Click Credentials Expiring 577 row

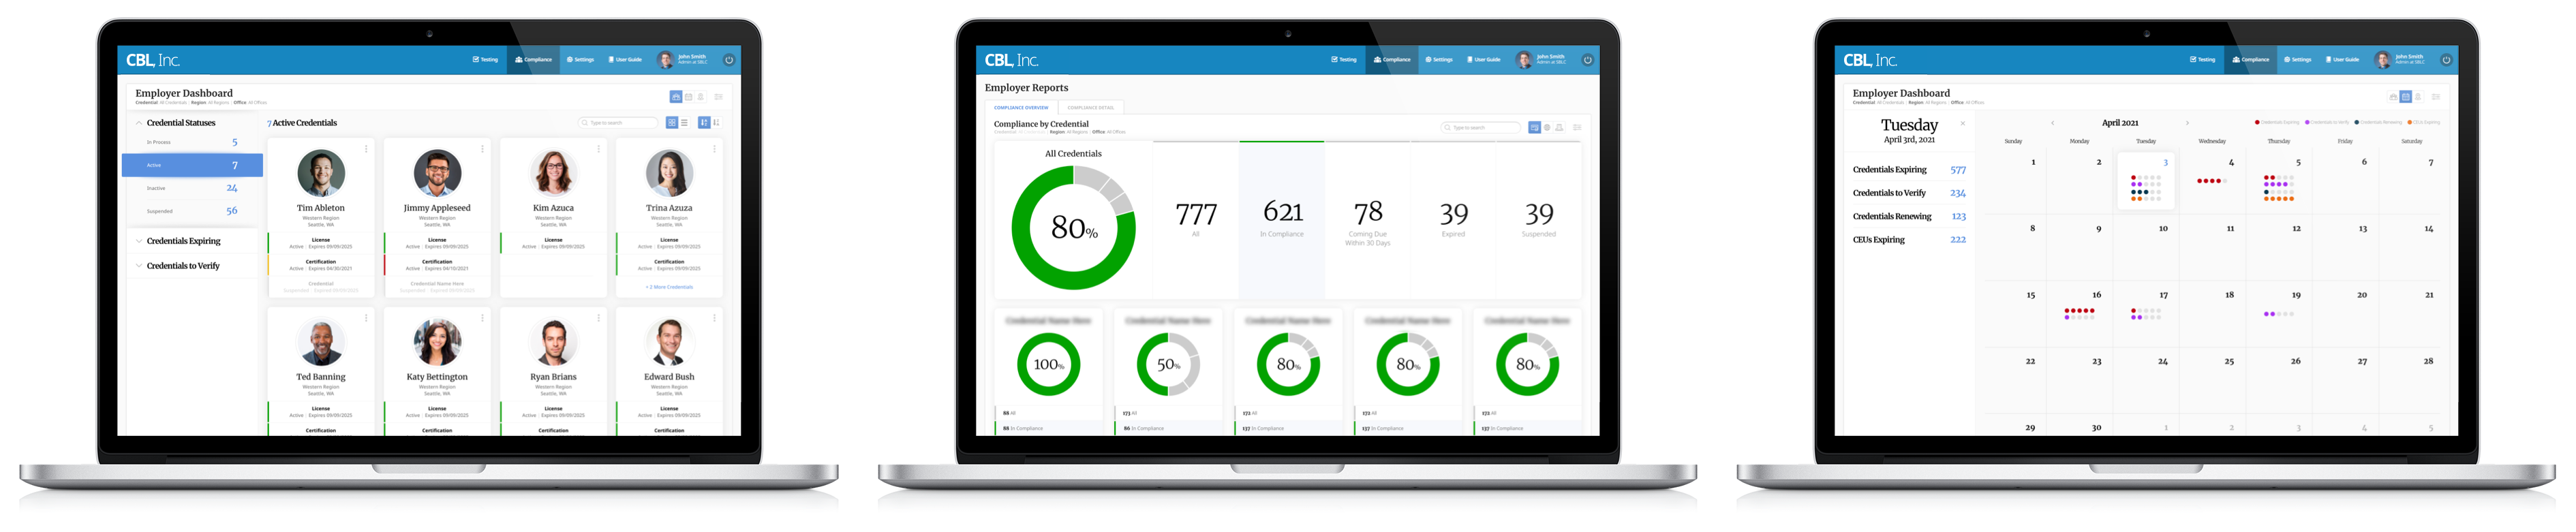(x=1909, y=170)
